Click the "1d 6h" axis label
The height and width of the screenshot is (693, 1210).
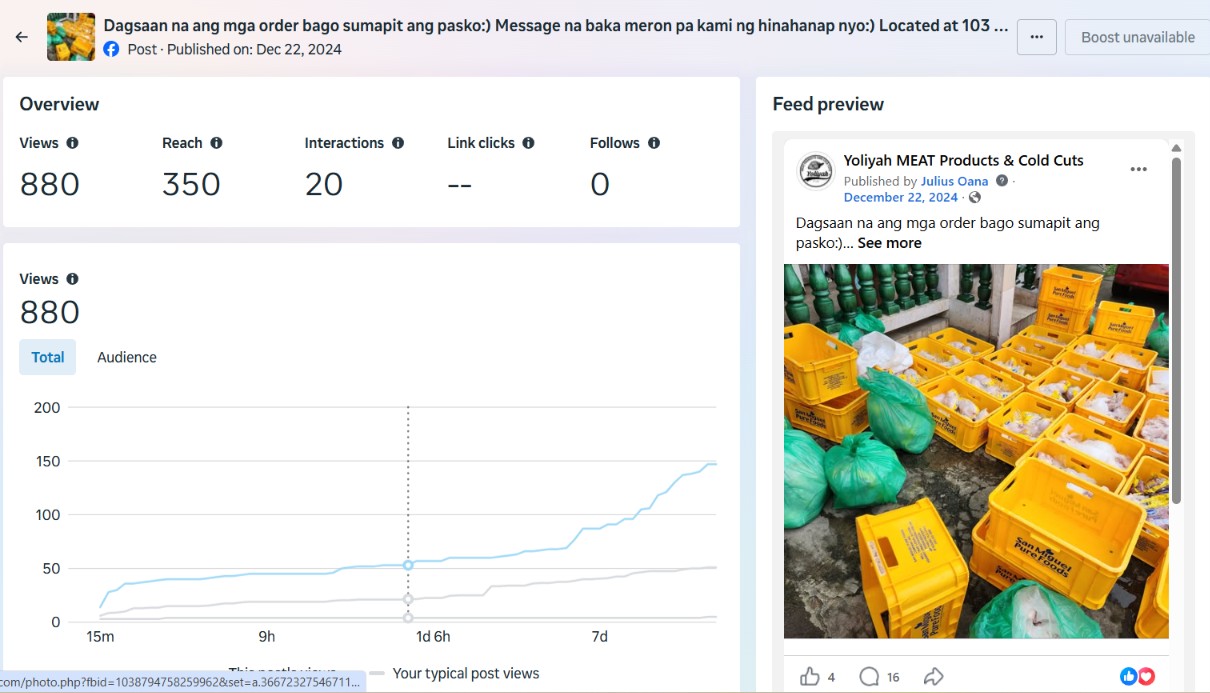click(433, 637)
